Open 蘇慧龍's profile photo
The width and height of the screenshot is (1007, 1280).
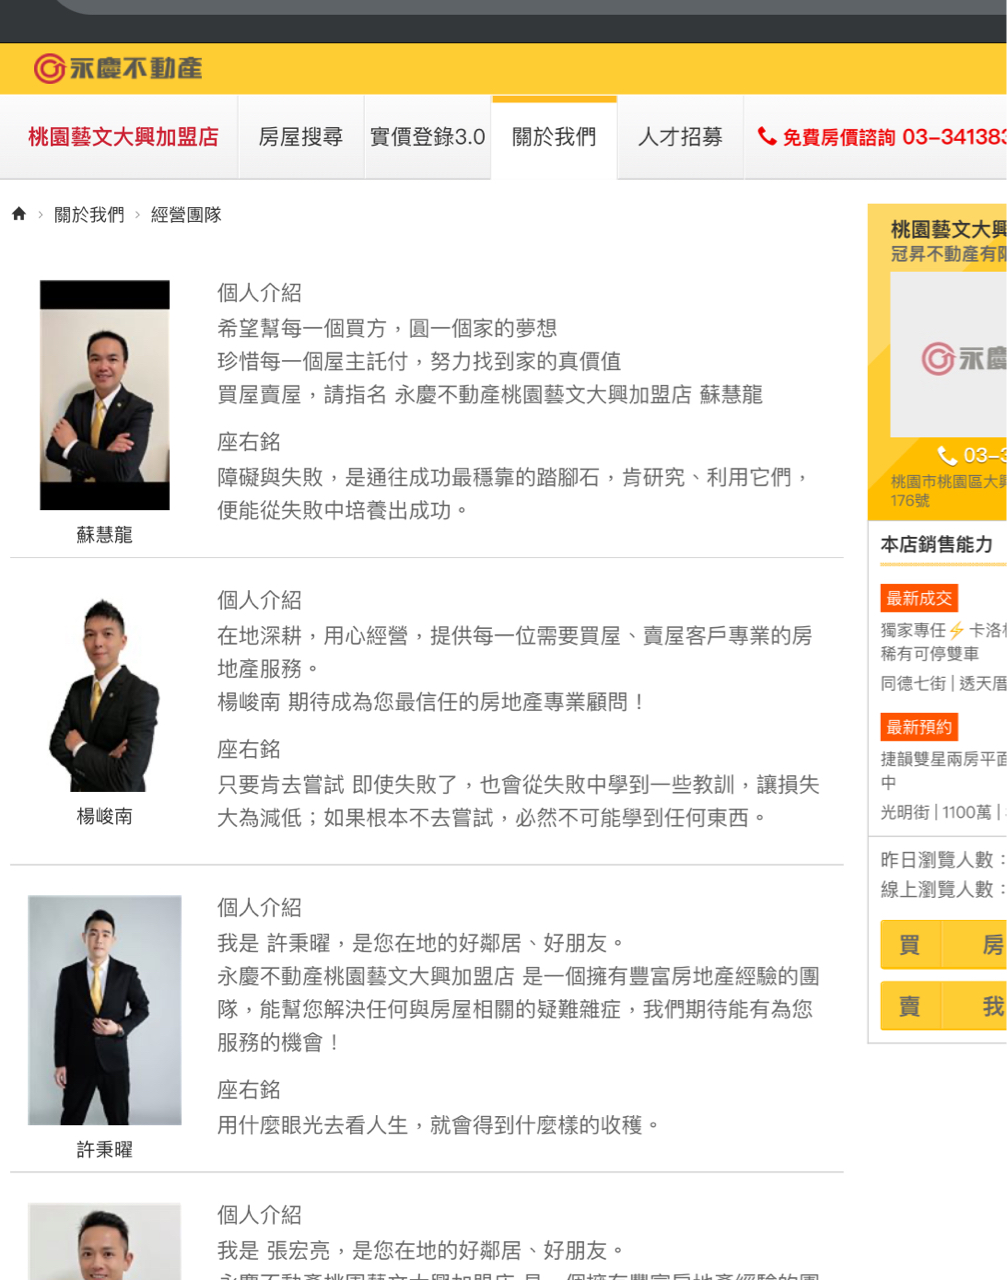[x=105, y=395]
